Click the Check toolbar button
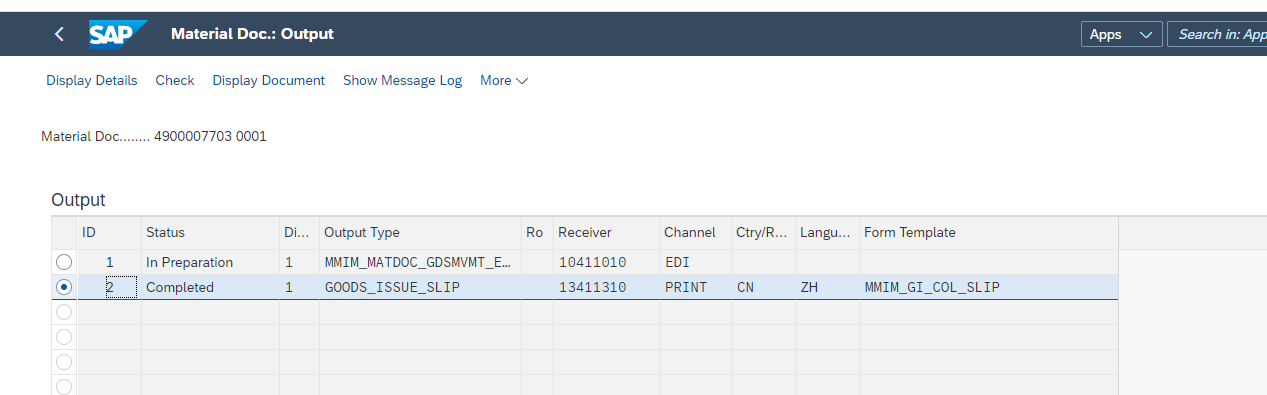Viewport: 1267px width, 395px height. tap(175, 80)
